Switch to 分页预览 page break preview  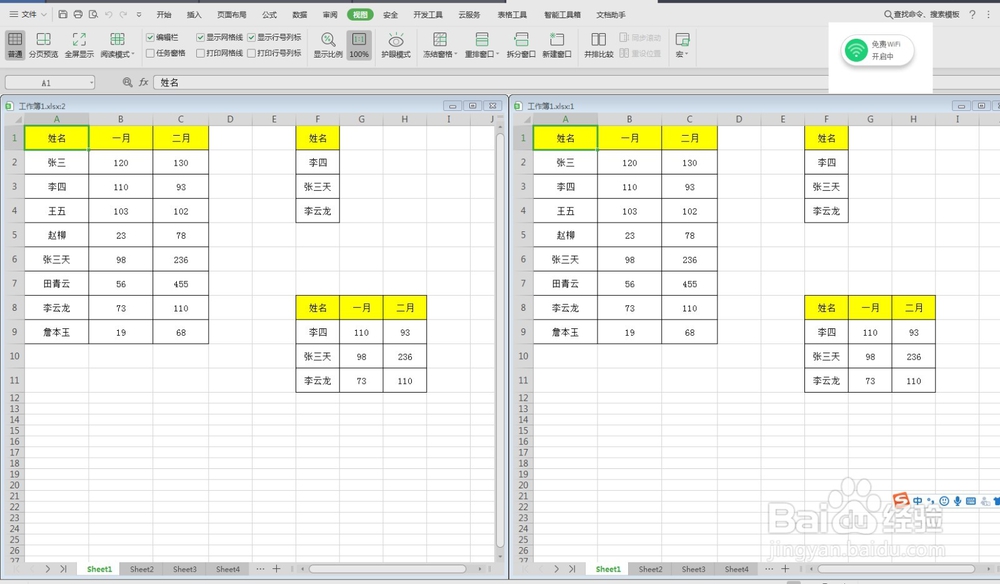point(43,45)
